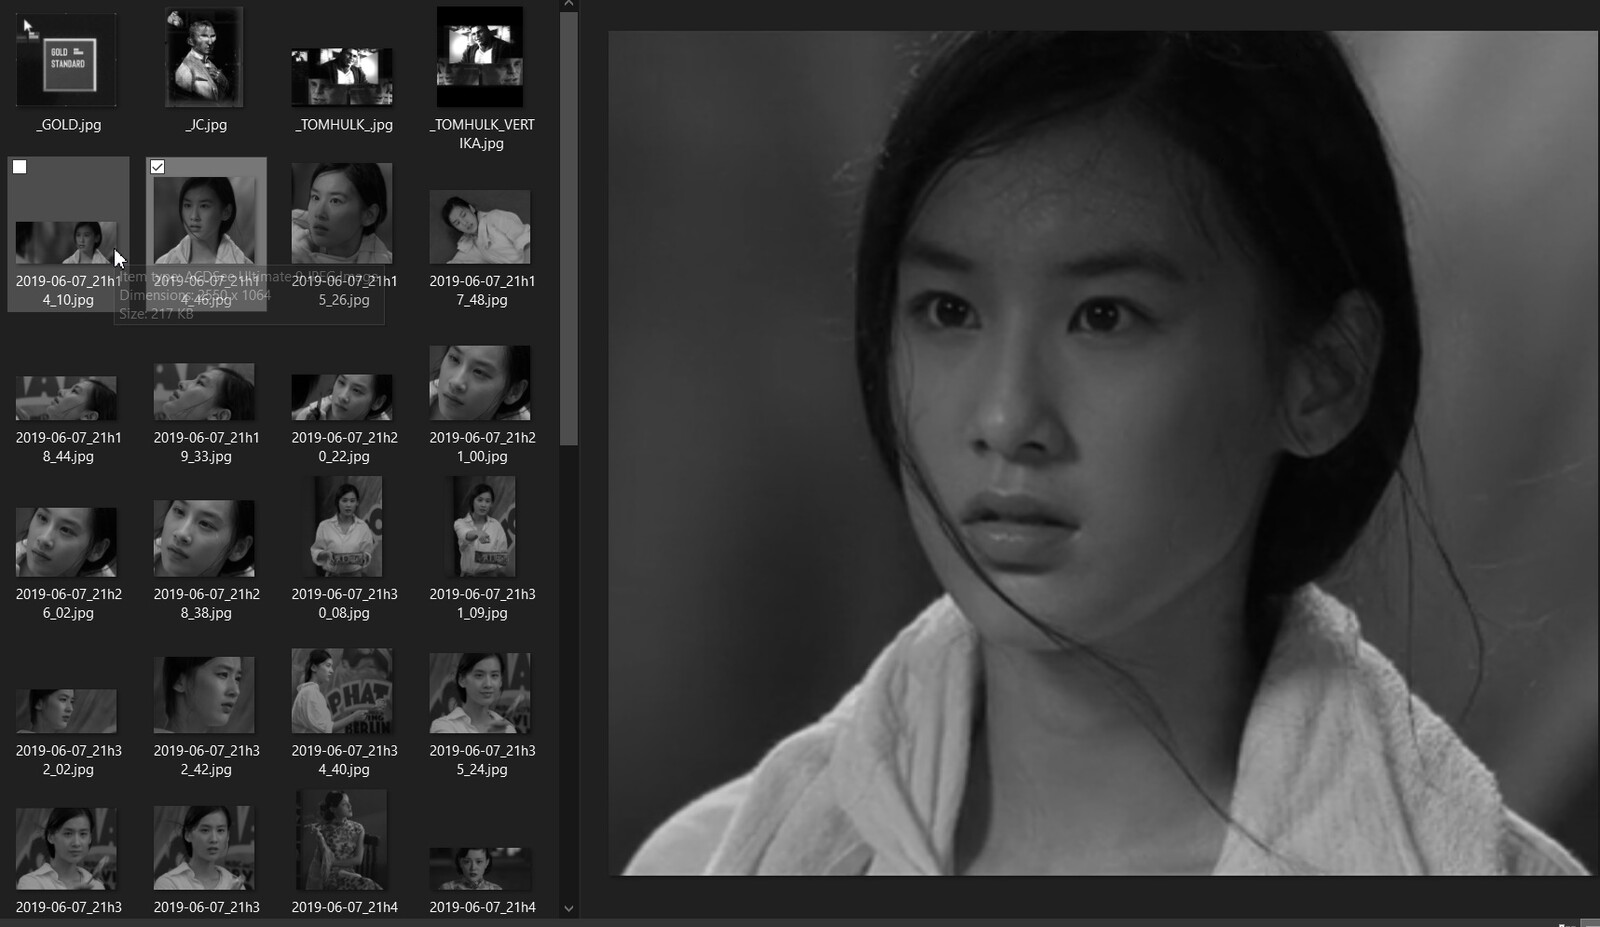Select thumbnail 2019-06-07_21h20_22.jpg
The width and height of the screenshot is (1600, 927).
[x=342, y=397]
